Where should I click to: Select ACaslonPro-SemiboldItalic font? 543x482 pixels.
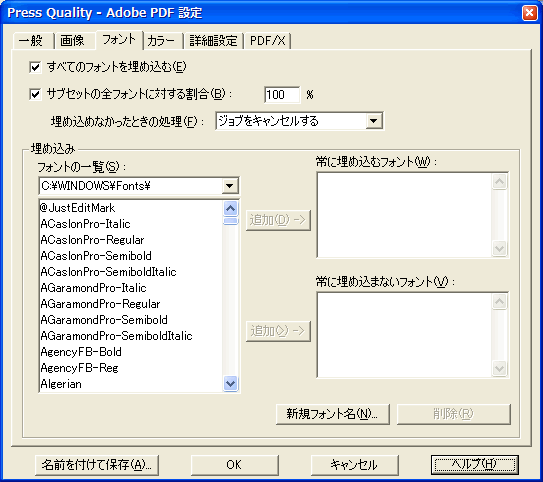coord(132,272)
